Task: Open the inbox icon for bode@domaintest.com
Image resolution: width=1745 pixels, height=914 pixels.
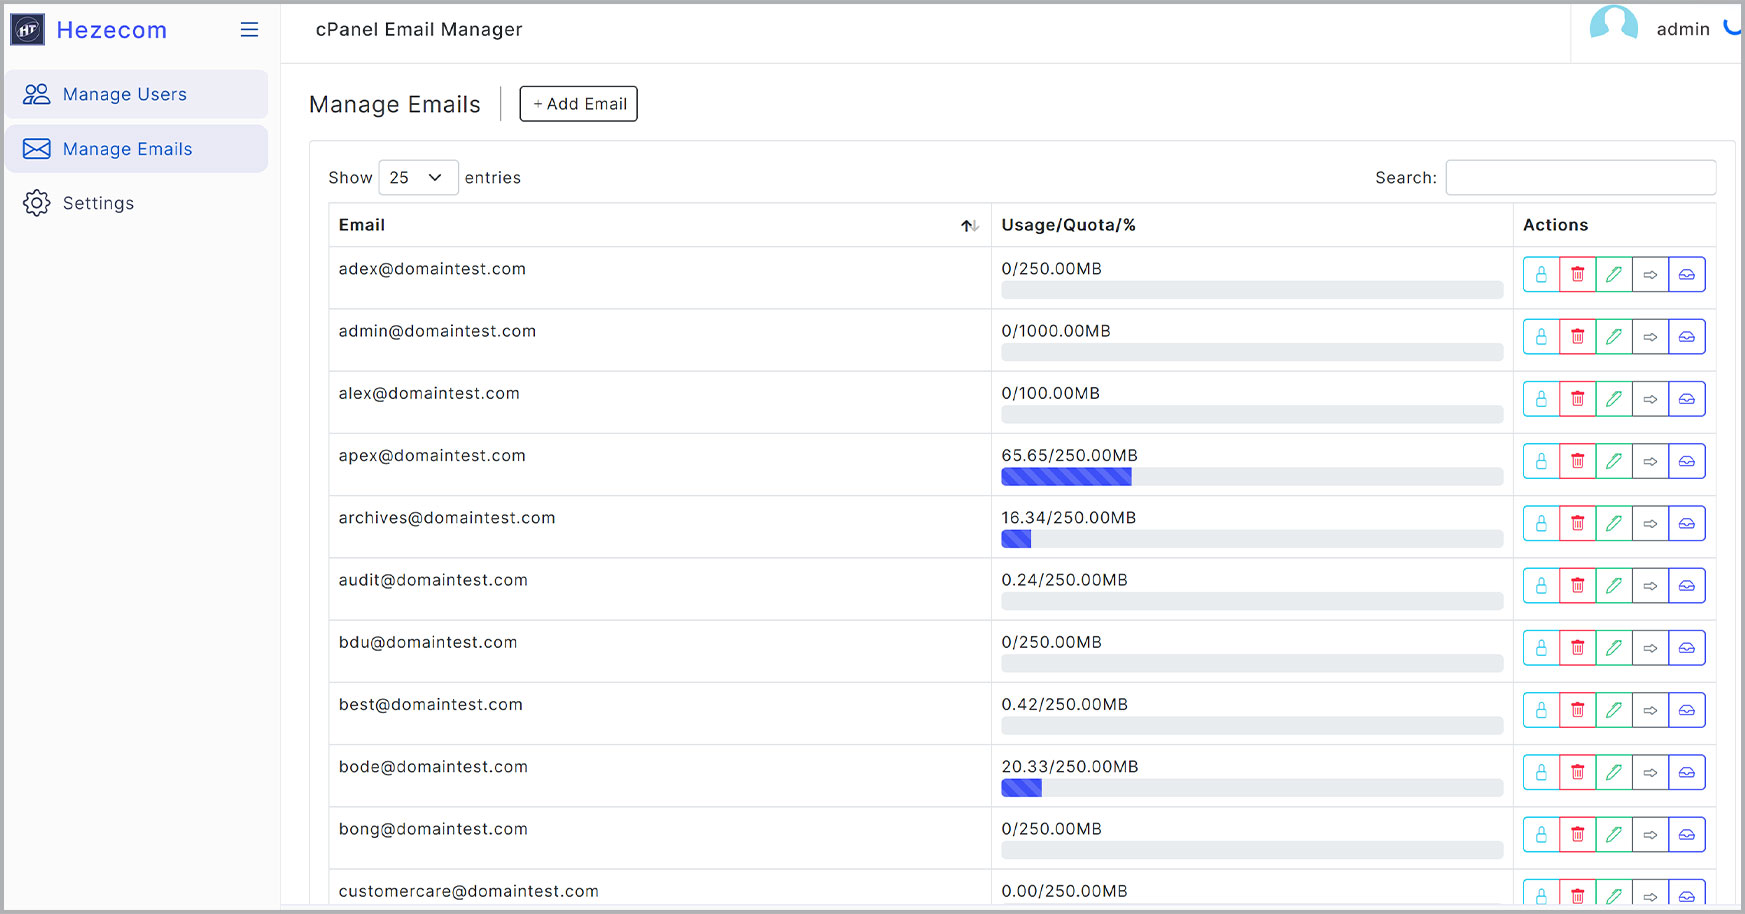Action: tap(1687, 772)
